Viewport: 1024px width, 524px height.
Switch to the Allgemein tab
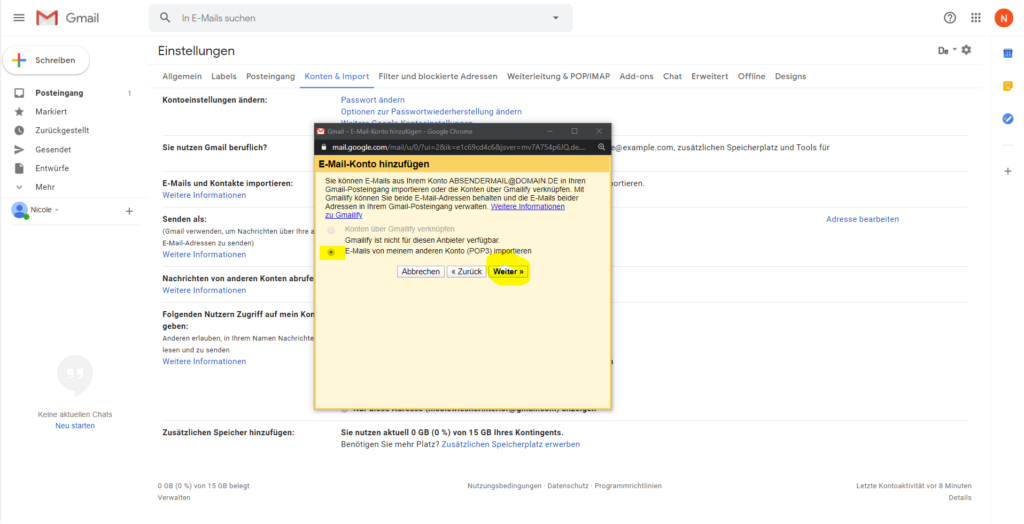182,76
